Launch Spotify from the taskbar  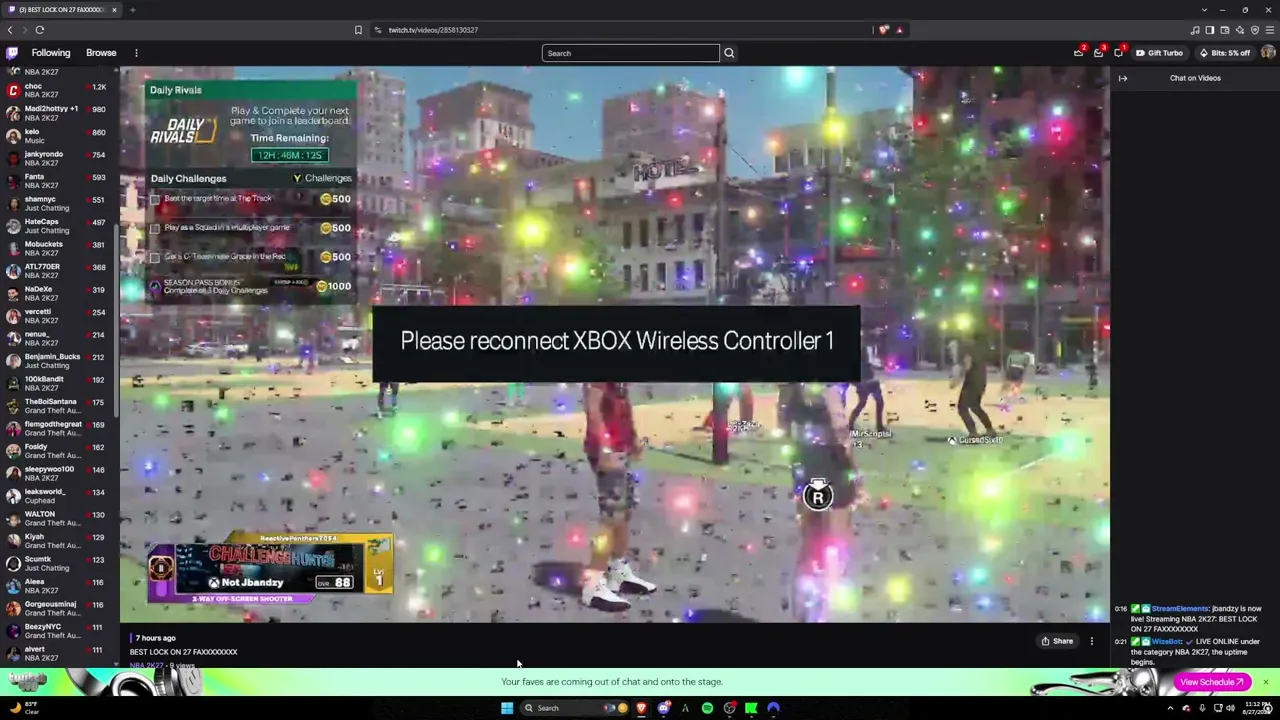click(x=707, y=708)
